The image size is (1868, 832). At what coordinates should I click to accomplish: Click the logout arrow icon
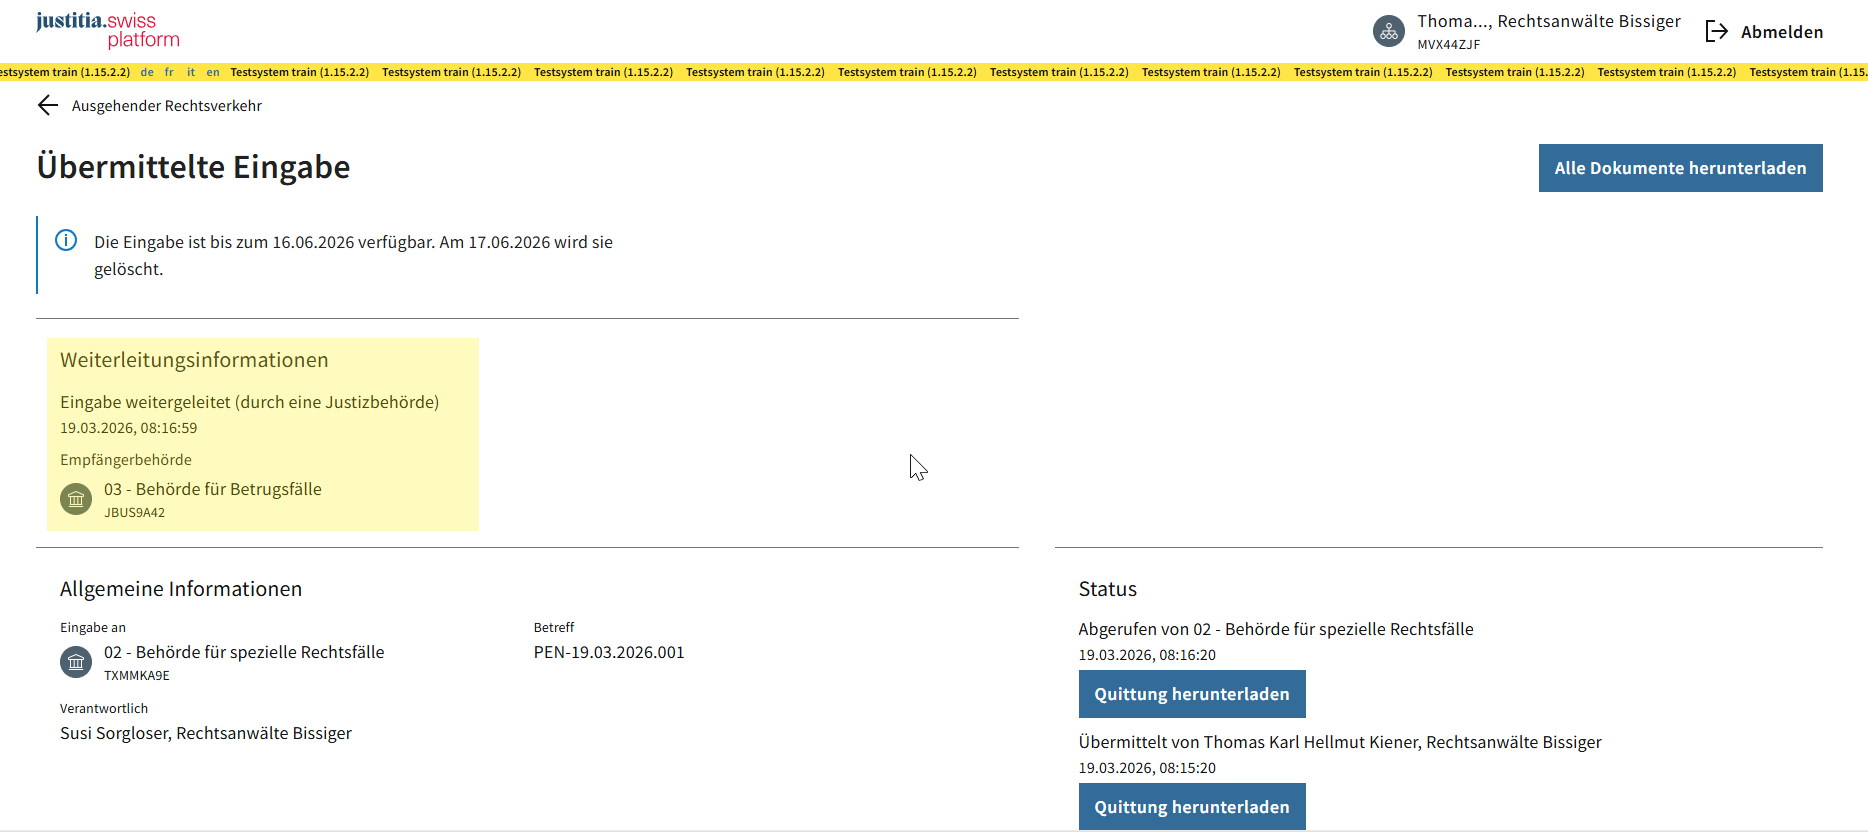pyautogui.click(x=1716, y=32)
